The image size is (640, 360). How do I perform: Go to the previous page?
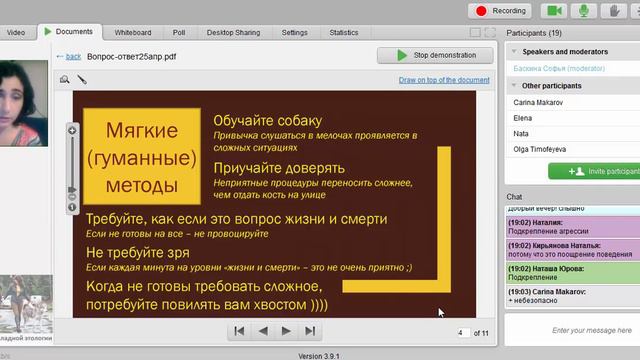tap(263, 331)
